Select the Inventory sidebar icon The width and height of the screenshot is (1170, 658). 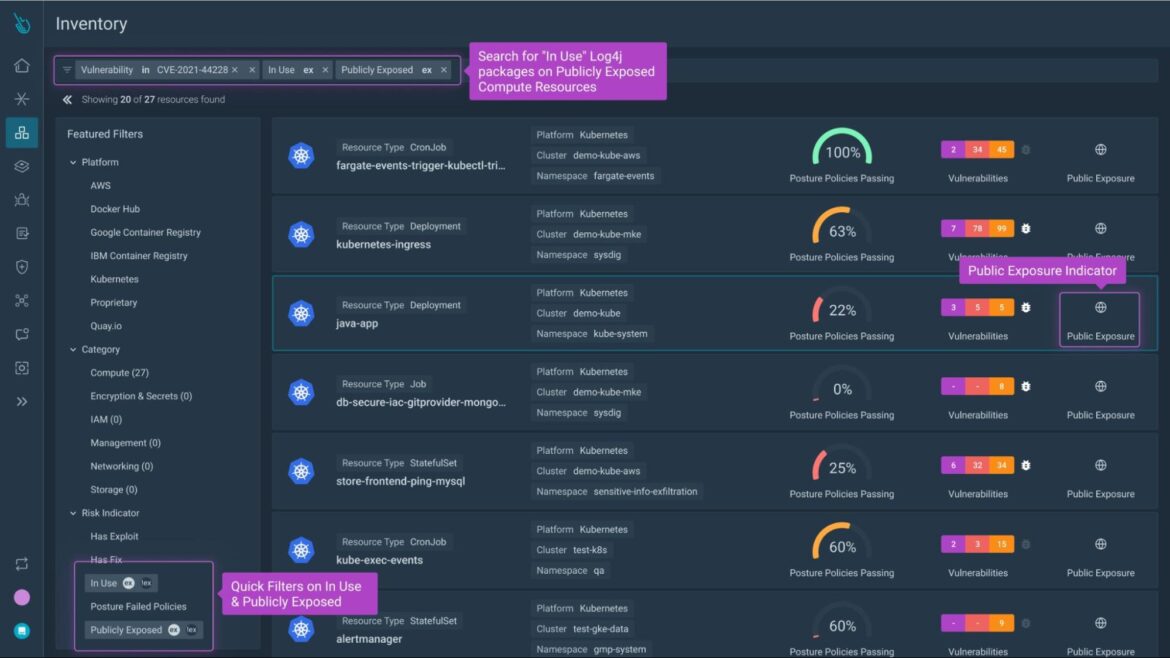click(x=22, y=132)
